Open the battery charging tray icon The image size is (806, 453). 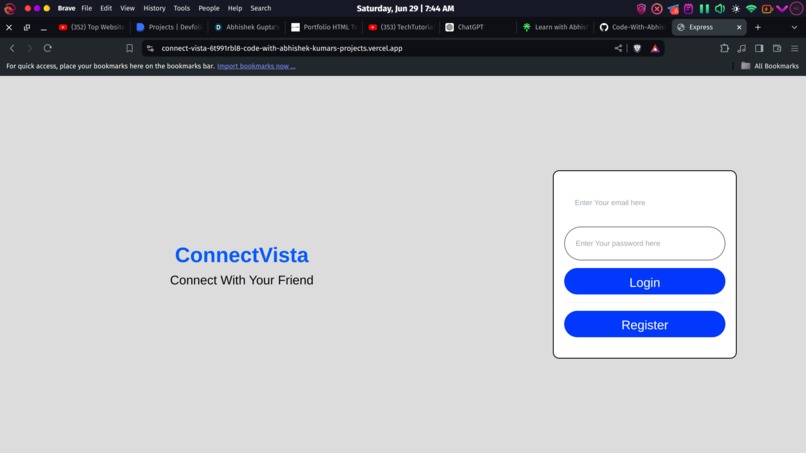click(767, 9)
